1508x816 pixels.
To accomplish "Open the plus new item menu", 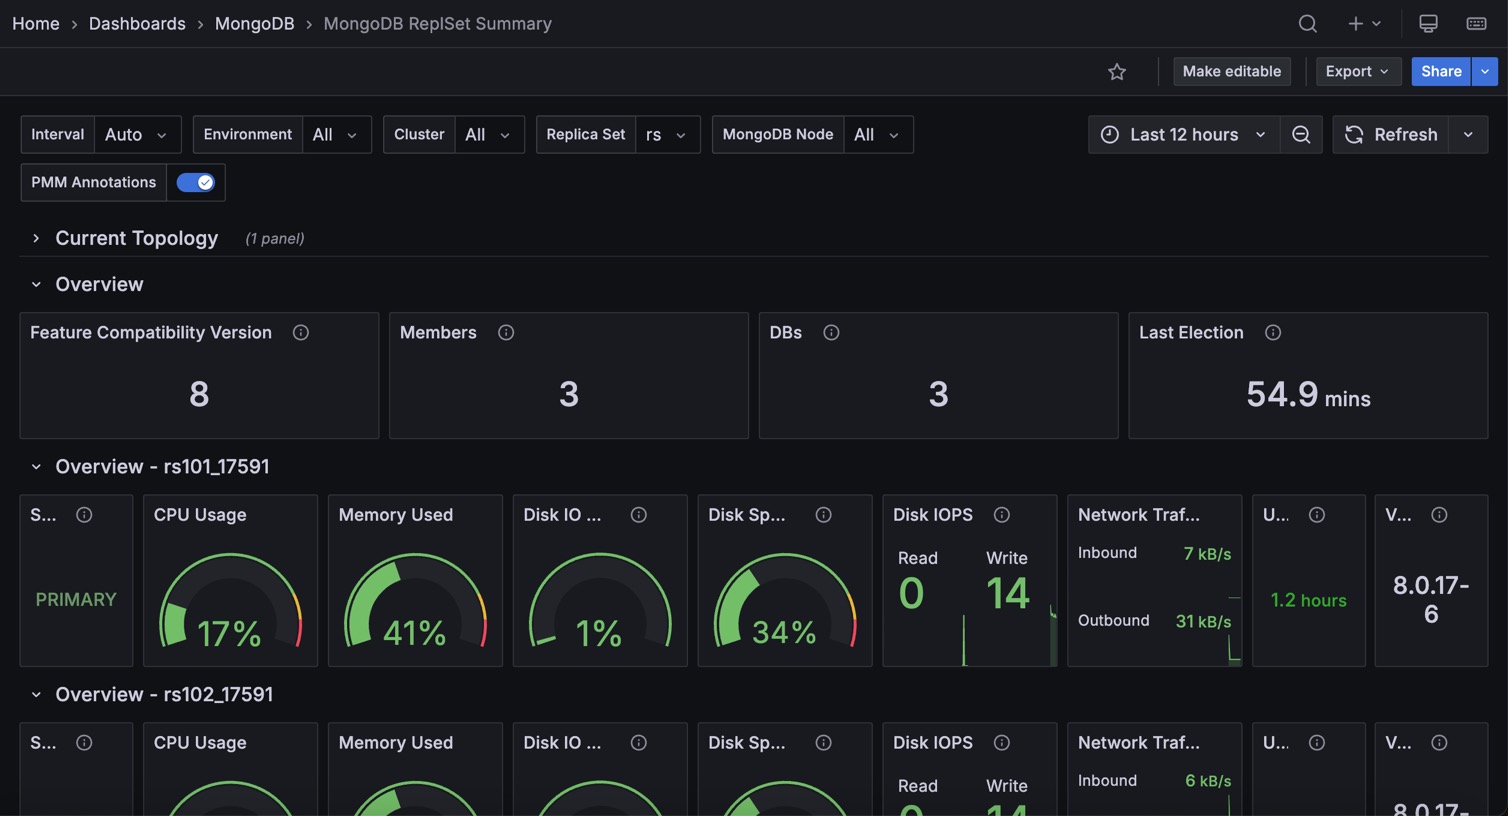I will click(1363, 23).
